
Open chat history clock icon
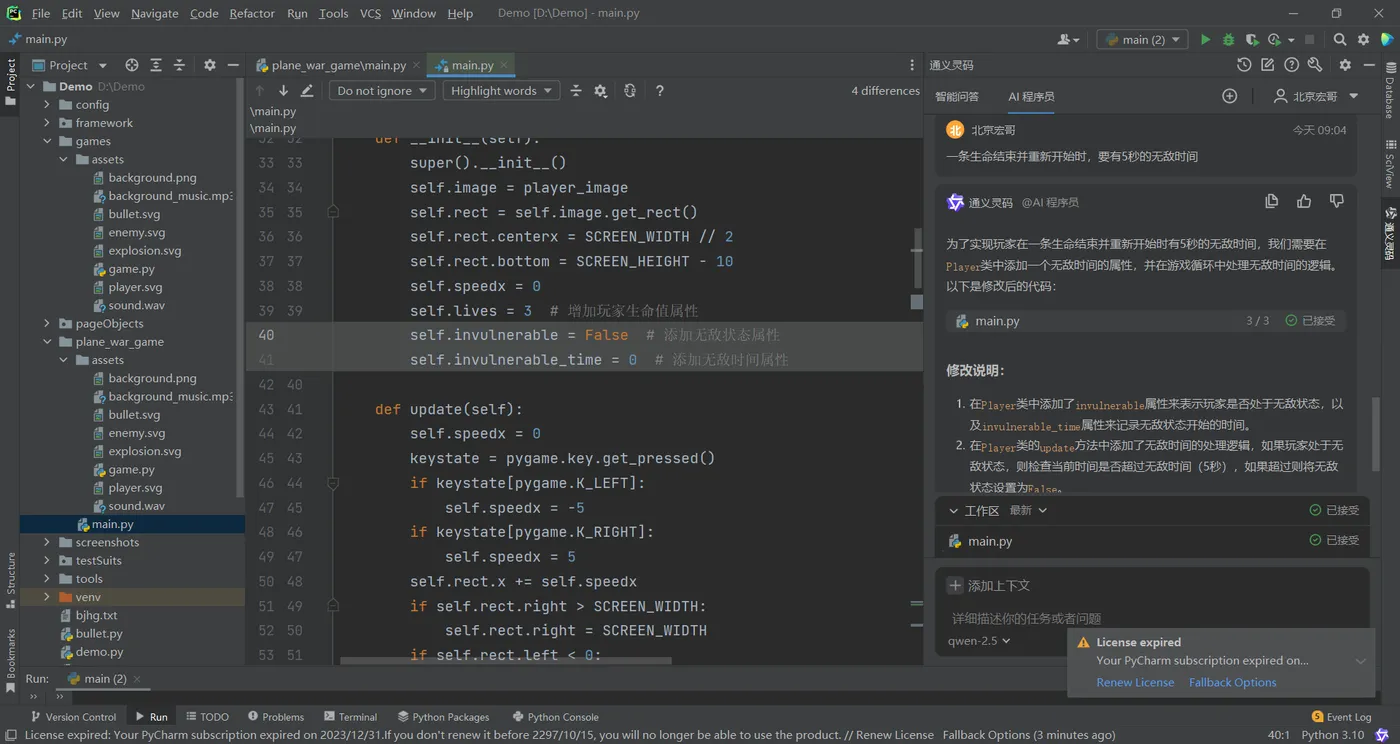coord(1244,65)
